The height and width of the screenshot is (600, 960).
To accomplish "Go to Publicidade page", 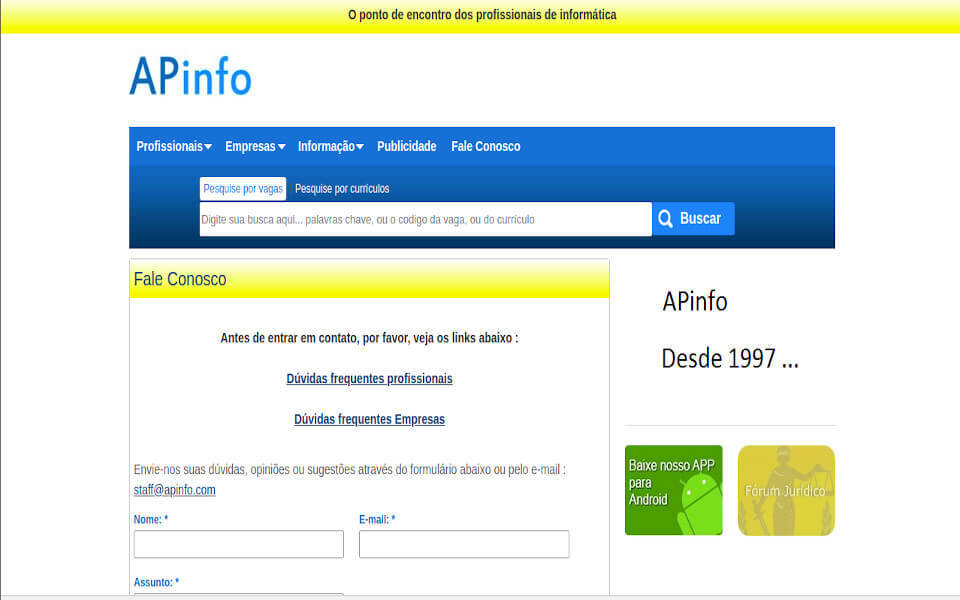I will click(x=407, y=146).
